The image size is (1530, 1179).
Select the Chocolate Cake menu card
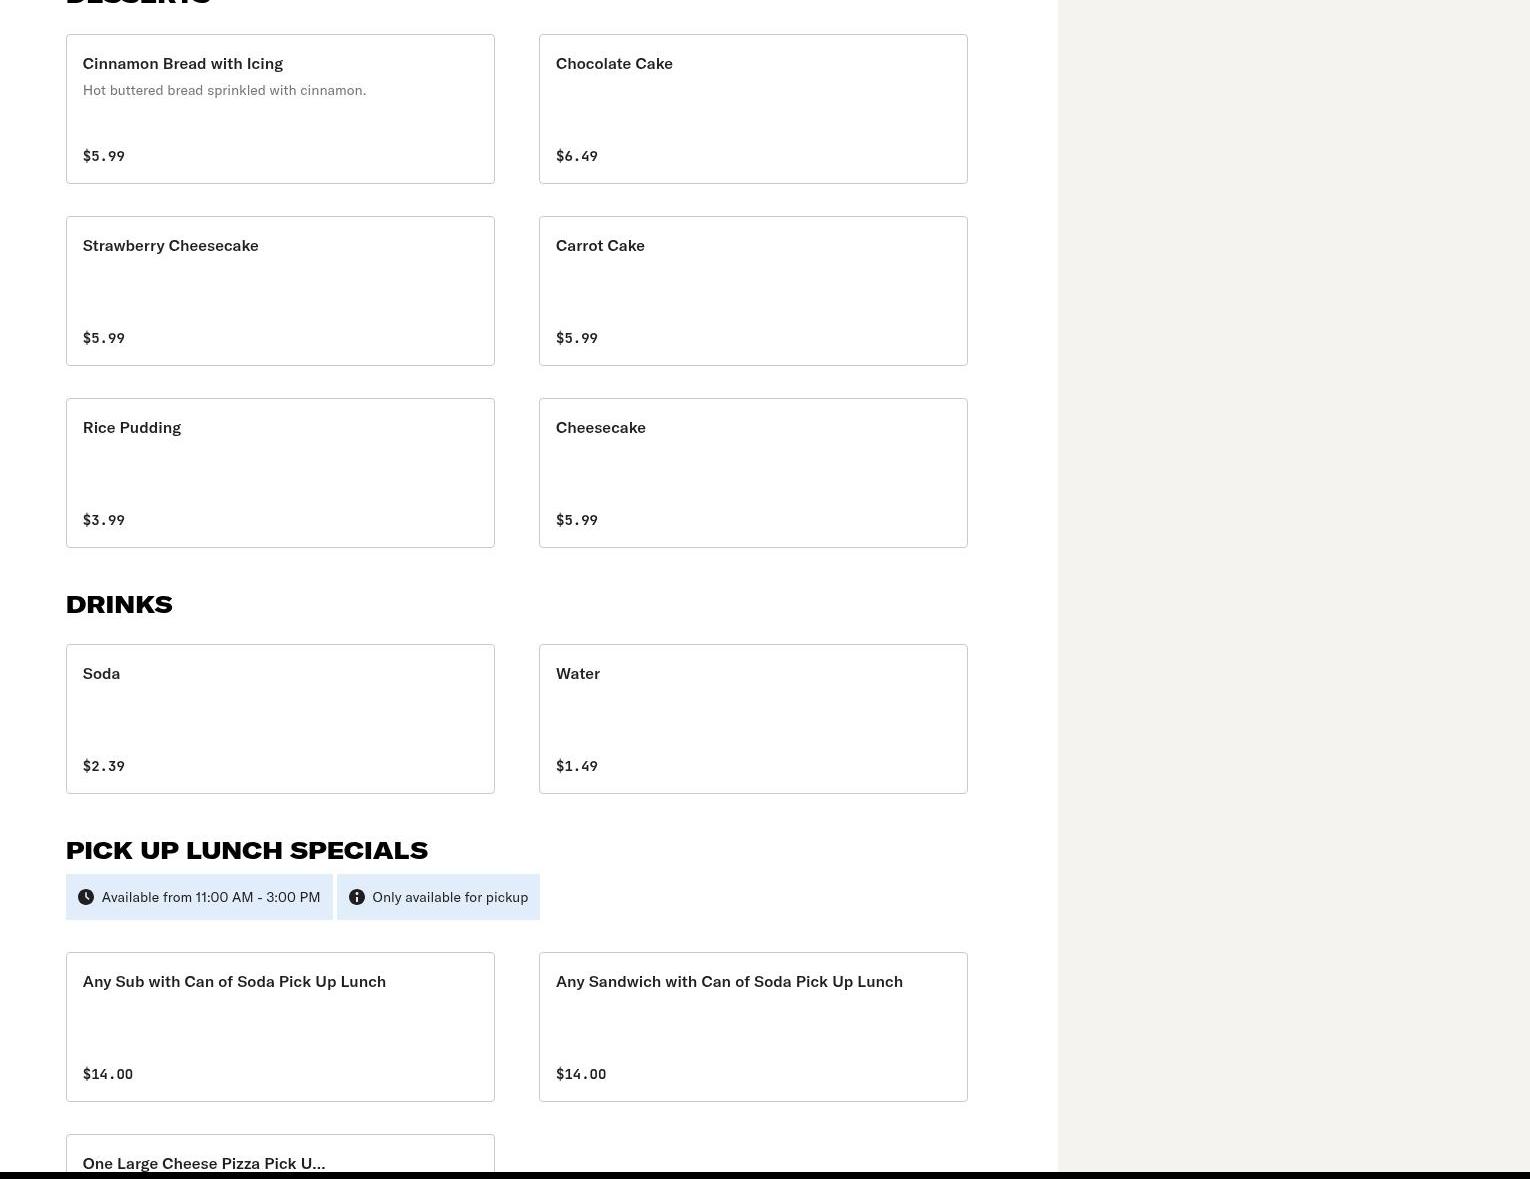[x=753, y=109]
